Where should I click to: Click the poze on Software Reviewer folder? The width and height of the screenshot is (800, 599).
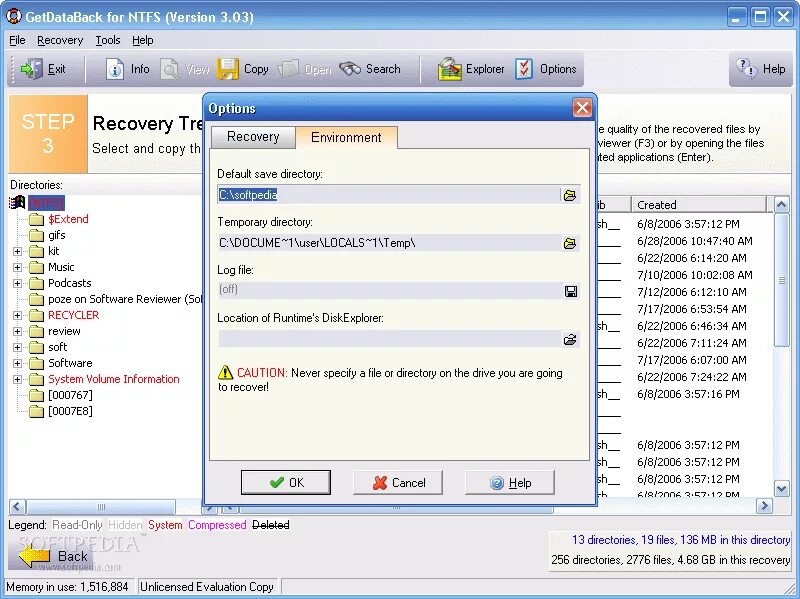(x=36, y=300)
